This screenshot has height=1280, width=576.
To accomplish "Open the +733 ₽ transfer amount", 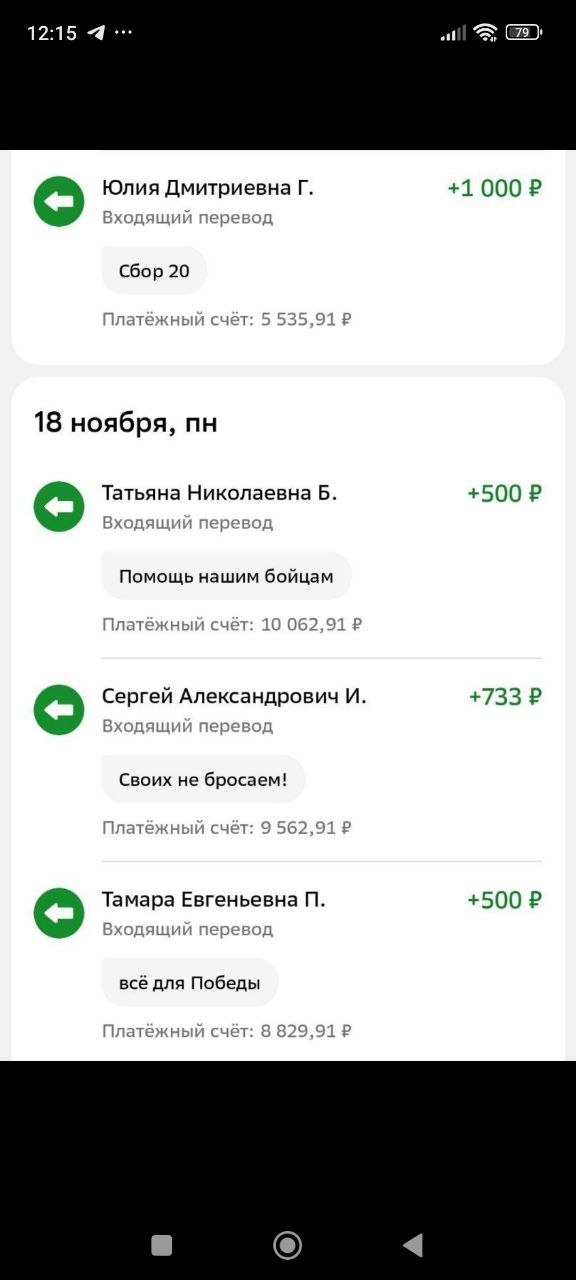I will tap(505, 696).
